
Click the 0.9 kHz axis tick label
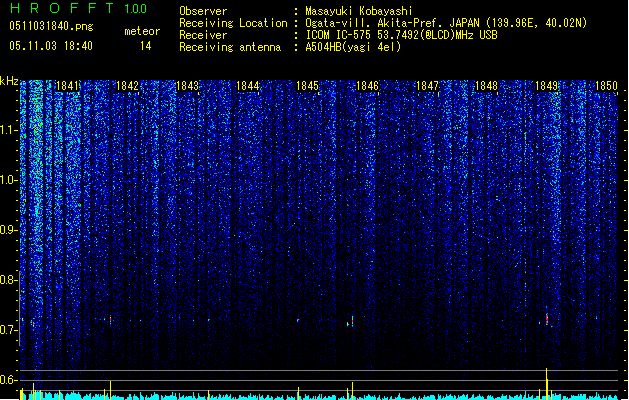pyautogui.click(x=9, y=230)
